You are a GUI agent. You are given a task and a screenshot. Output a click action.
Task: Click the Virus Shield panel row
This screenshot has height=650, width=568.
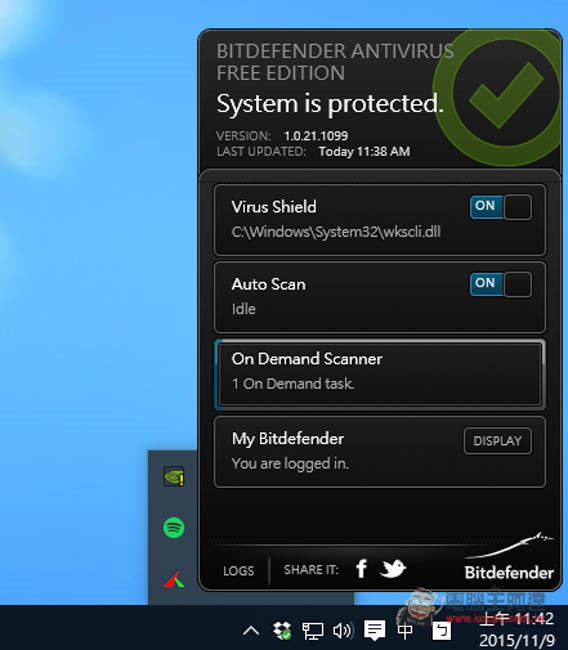pyautogui.click(x=379, y=220)
